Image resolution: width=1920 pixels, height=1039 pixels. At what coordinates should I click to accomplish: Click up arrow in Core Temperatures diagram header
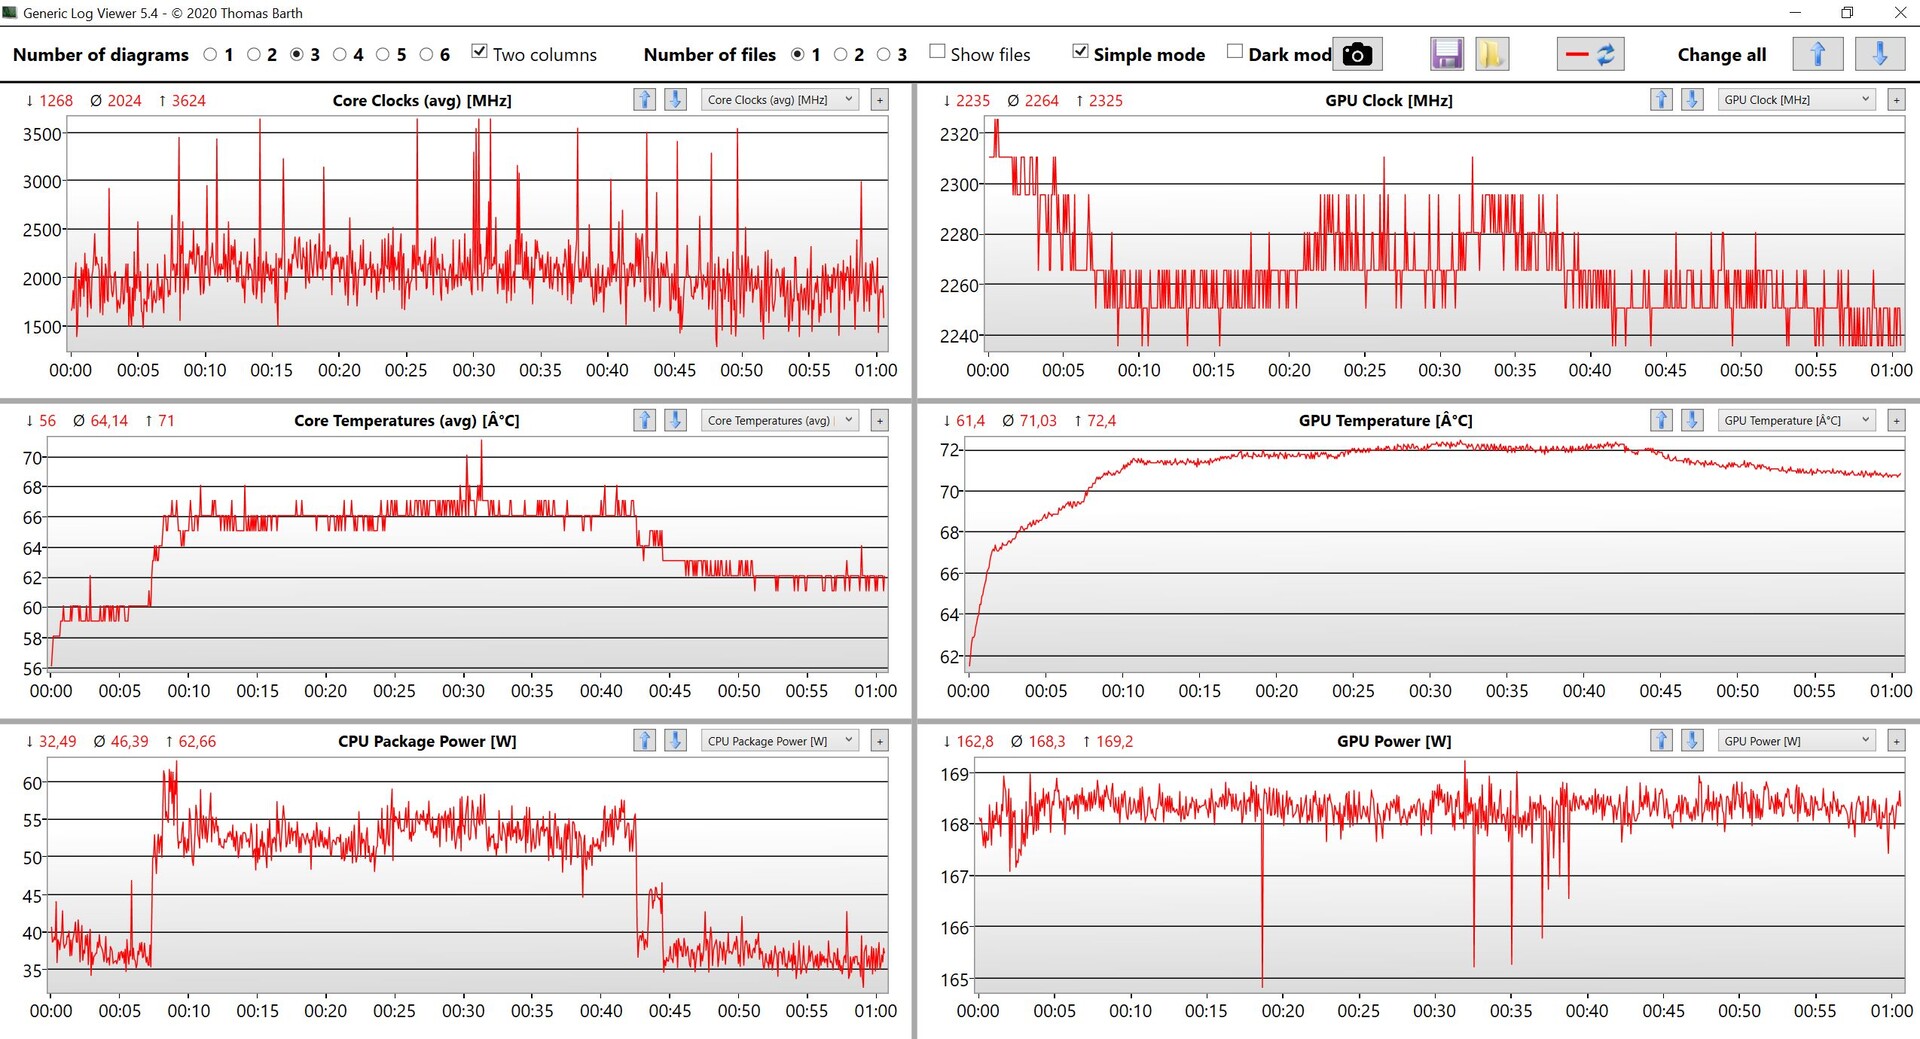pyautogui.click(x=645, y=420)
